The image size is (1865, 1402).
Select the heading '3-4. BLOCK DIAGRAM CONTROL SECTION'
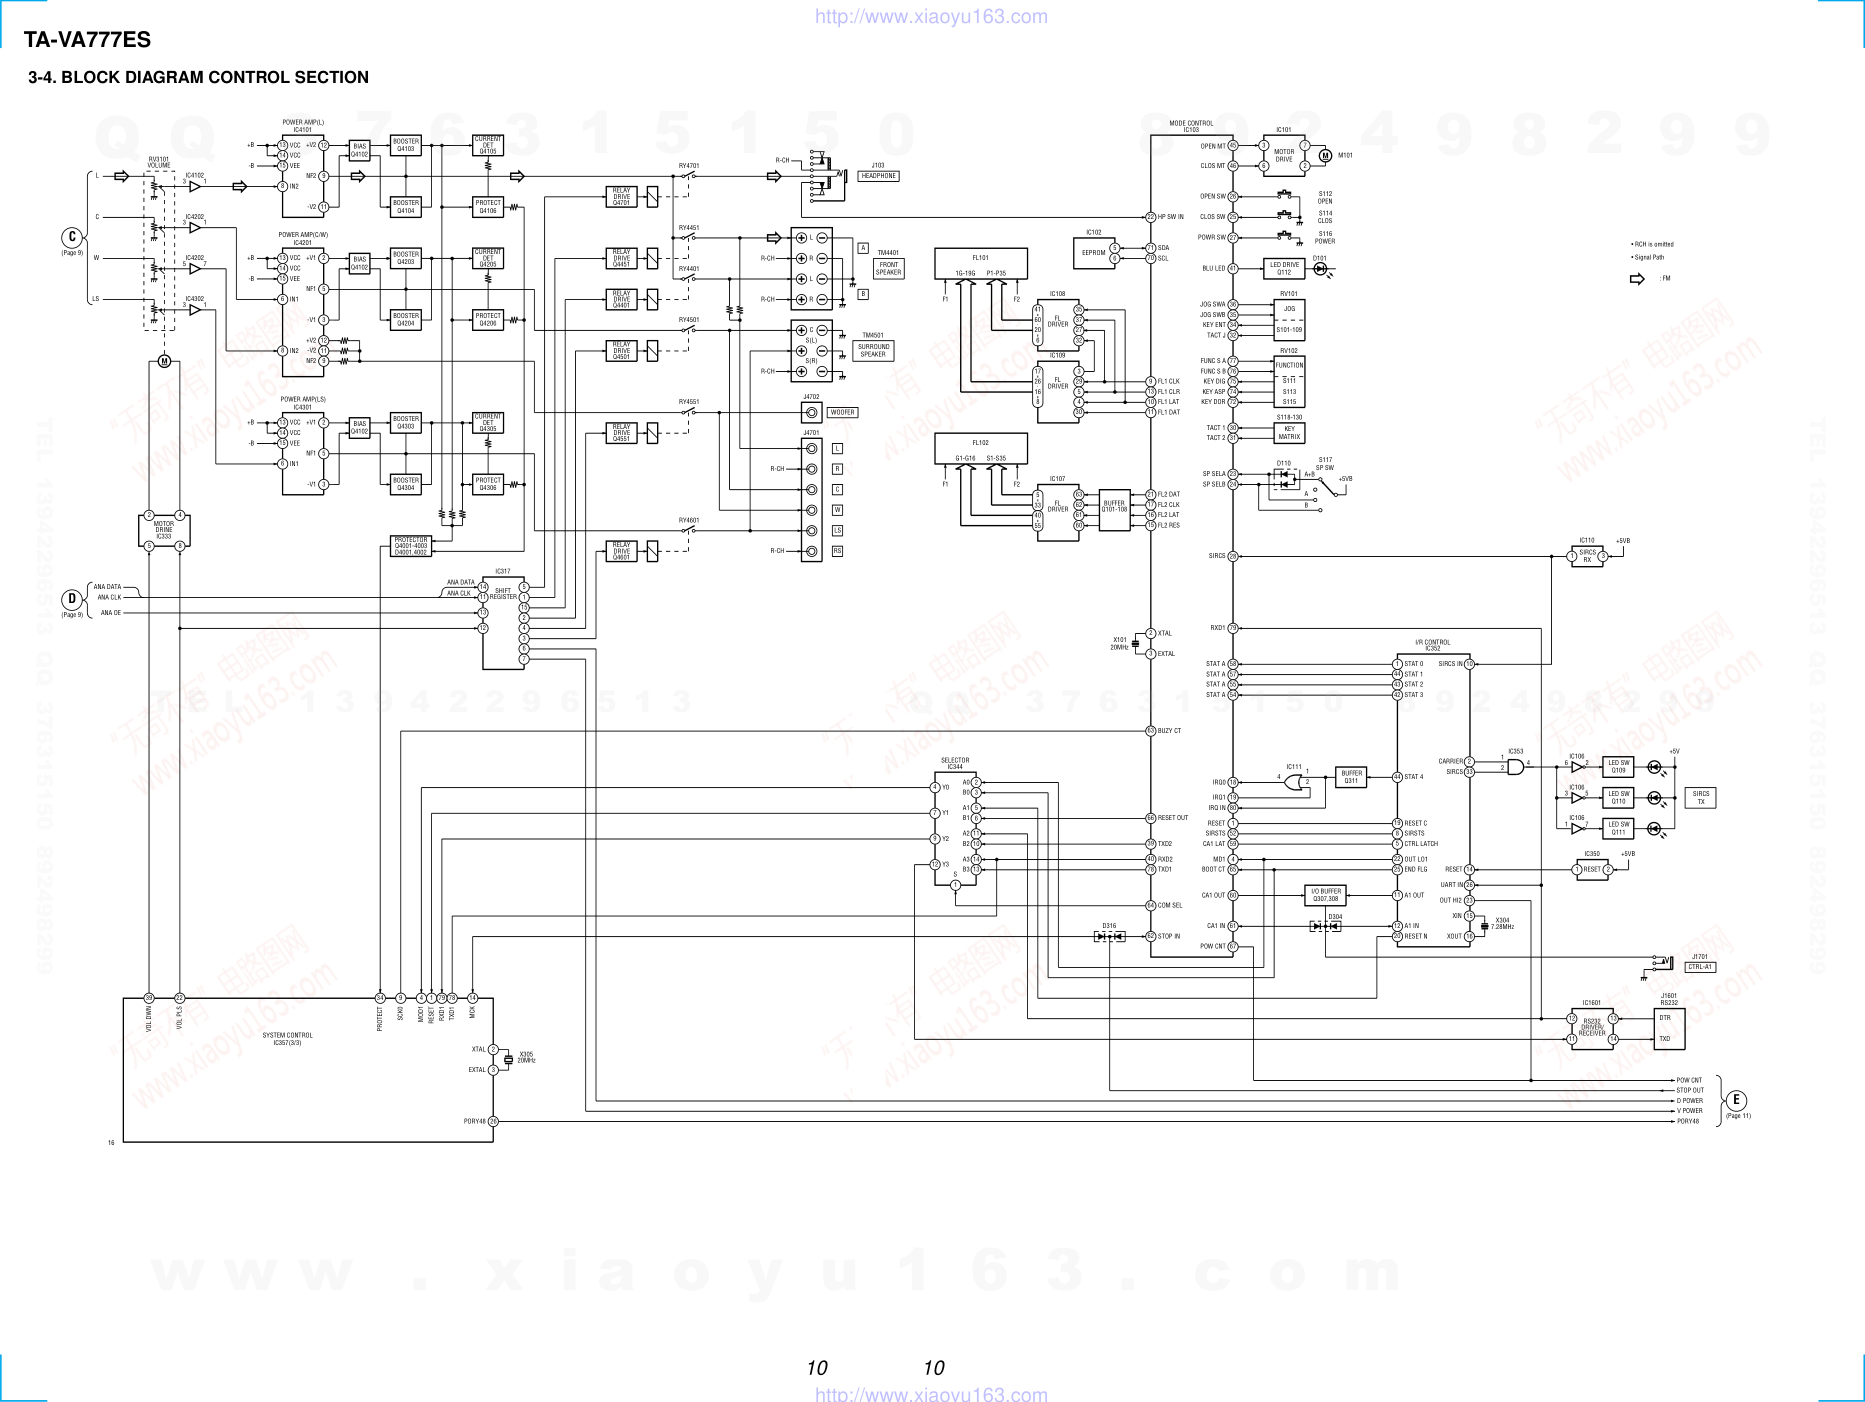tap(198, 77)
